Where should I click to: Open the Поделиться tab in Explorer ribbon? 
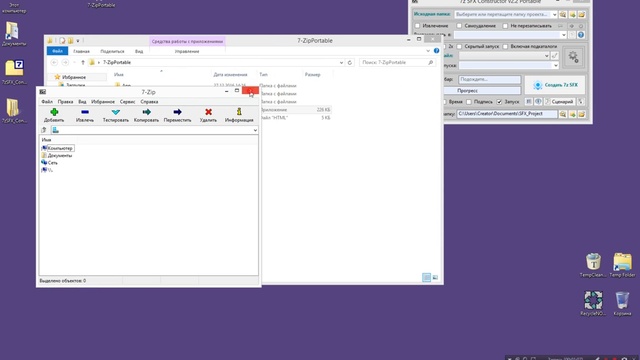click(x=112, y=51)
